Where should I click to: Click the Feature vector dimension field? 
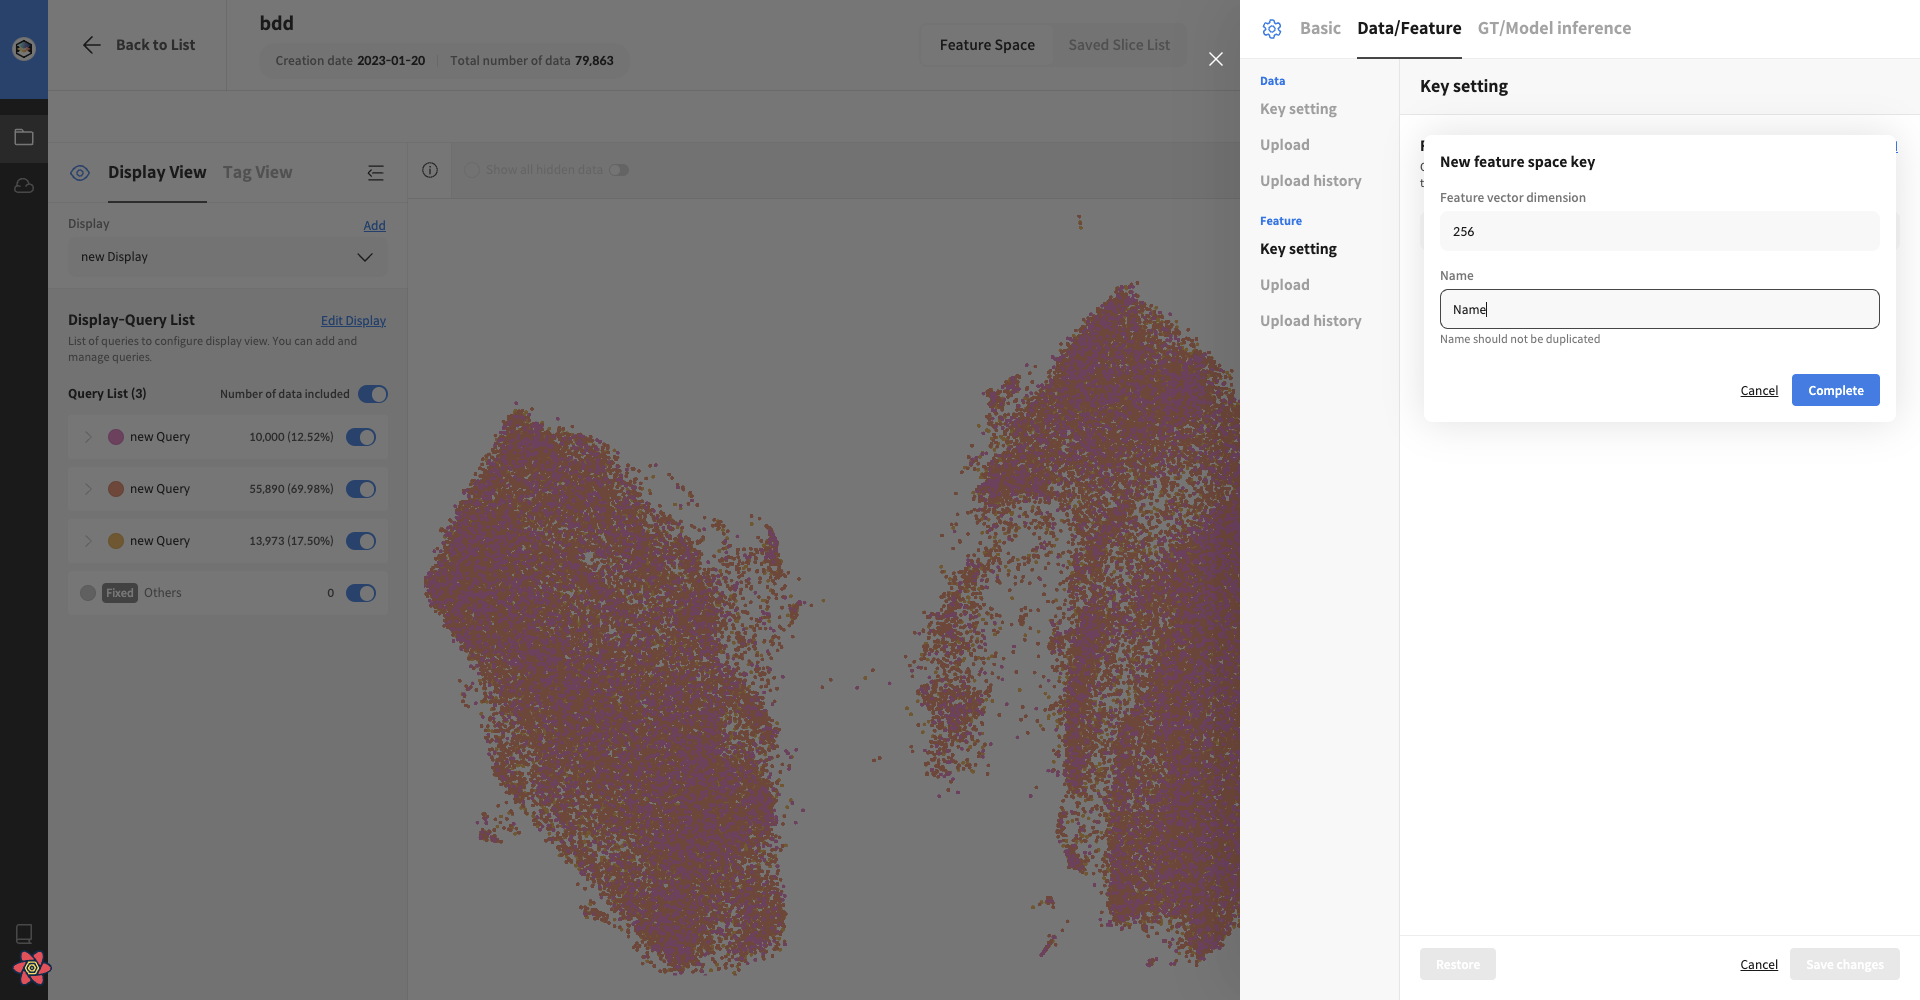(x=1659, y=231)
